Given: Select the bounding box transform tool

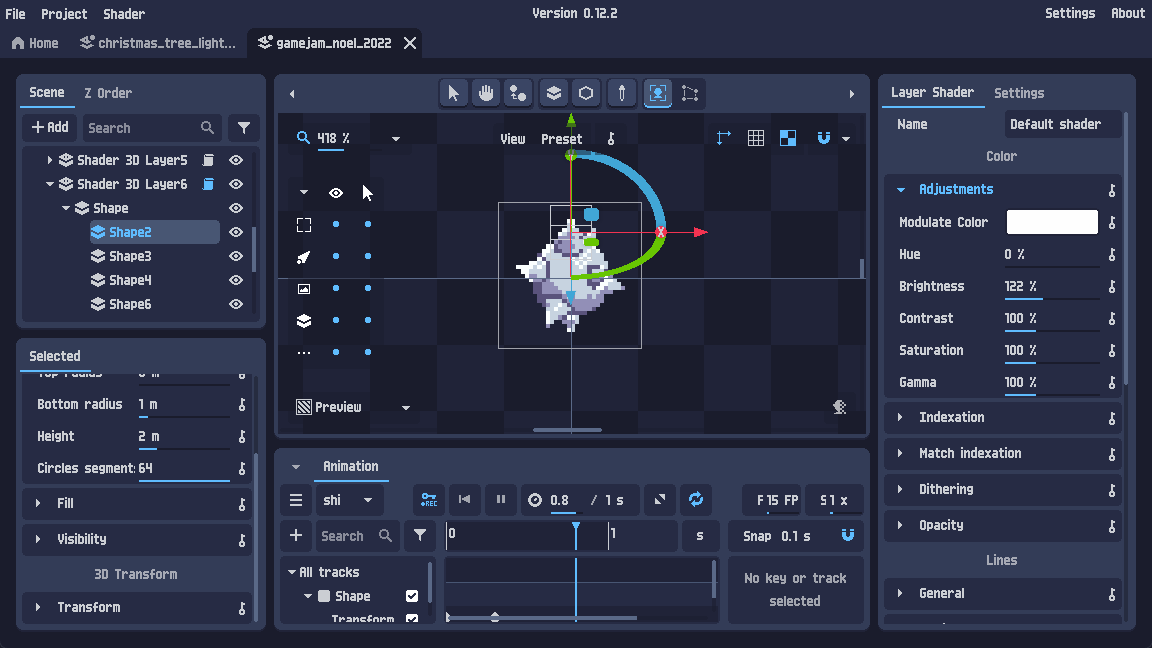Looking at the screenshot, I should [689, 93].
